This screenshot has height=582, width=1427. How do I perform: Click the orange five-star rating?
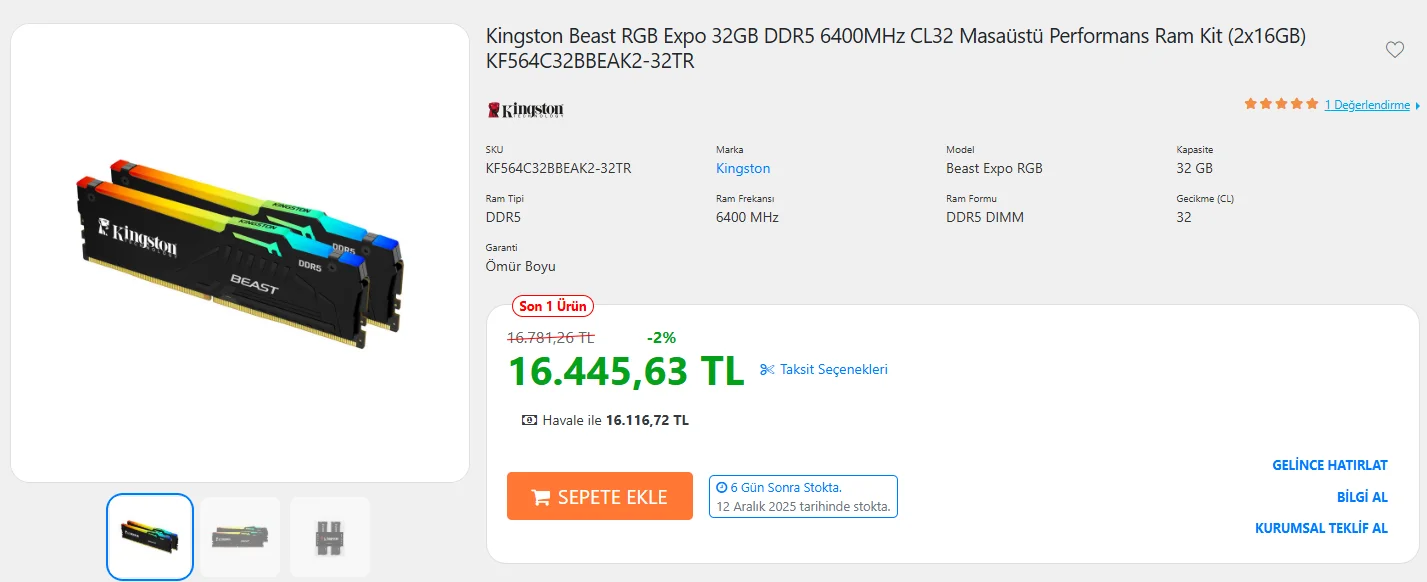pos(1281,104)
